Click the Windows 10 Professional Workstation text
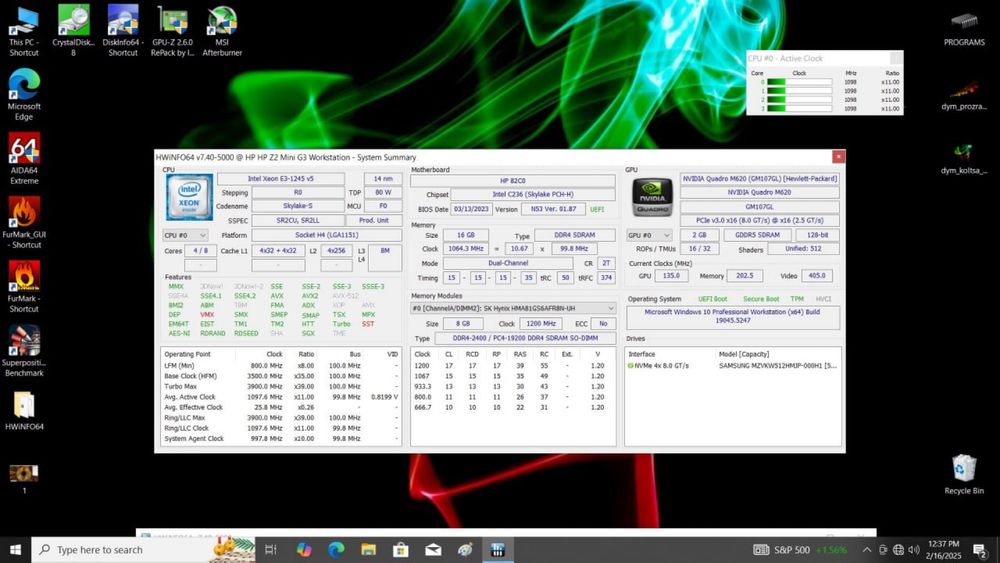 (732, 316)
